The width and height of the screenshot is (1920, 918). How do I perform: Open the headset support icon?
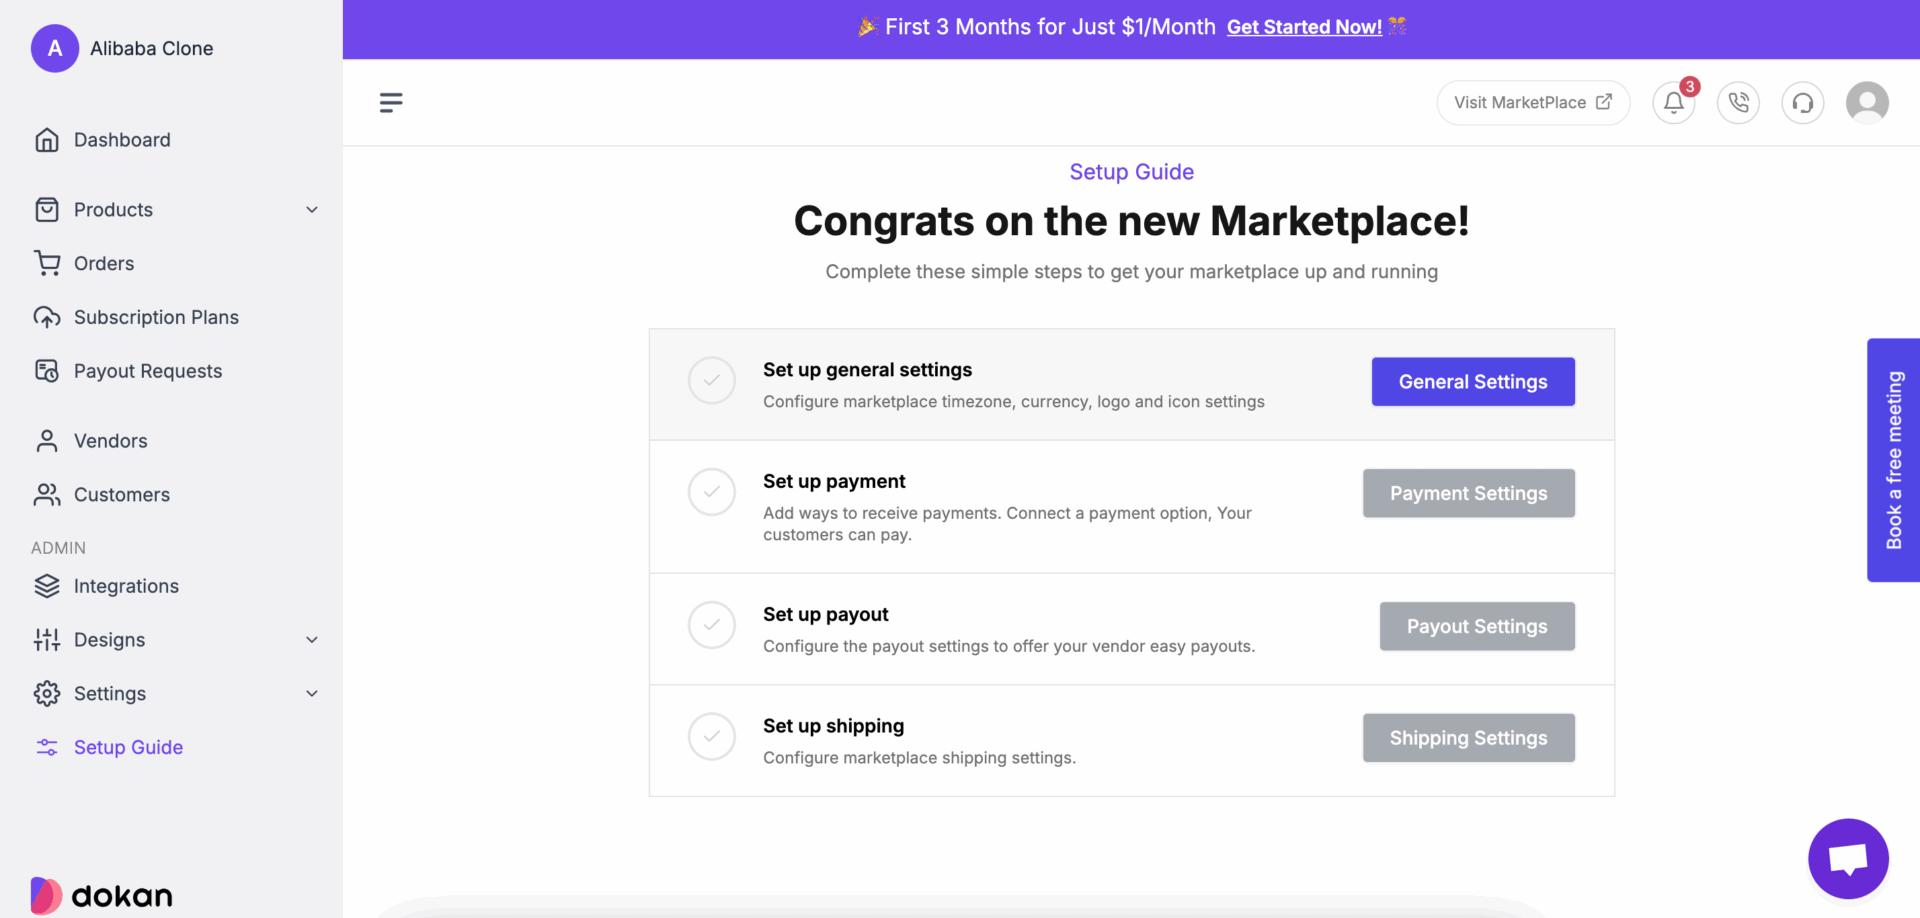pyautogui.click(x=1803, y=103)
